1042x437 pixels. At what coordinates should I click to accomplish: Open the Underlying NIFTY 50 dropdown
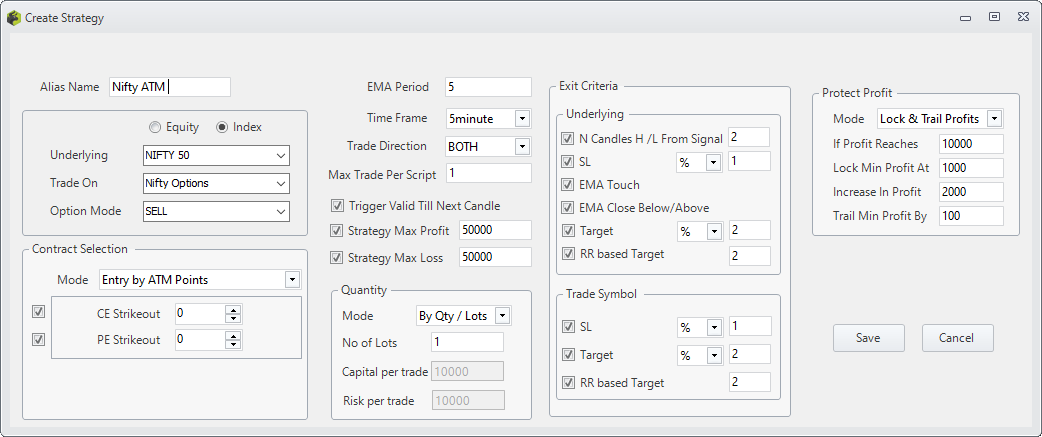click(217, 155)
